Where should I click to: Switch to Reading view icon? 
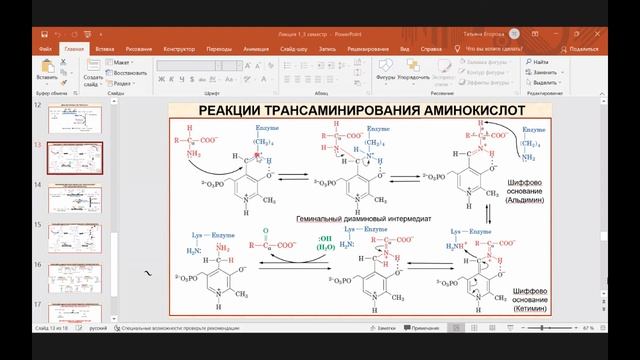pyautogui.click(x=492, y=328)
